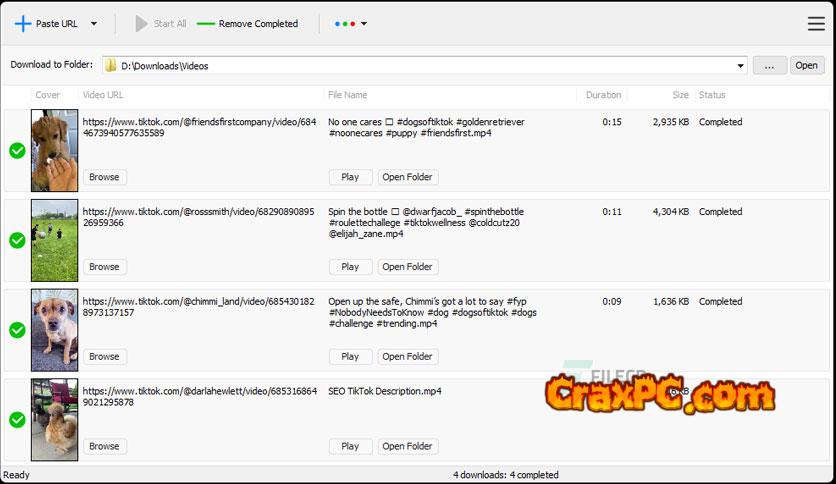Click the rosssmith TikTok URL text
836x484 pixels.
tap(198, 217)
